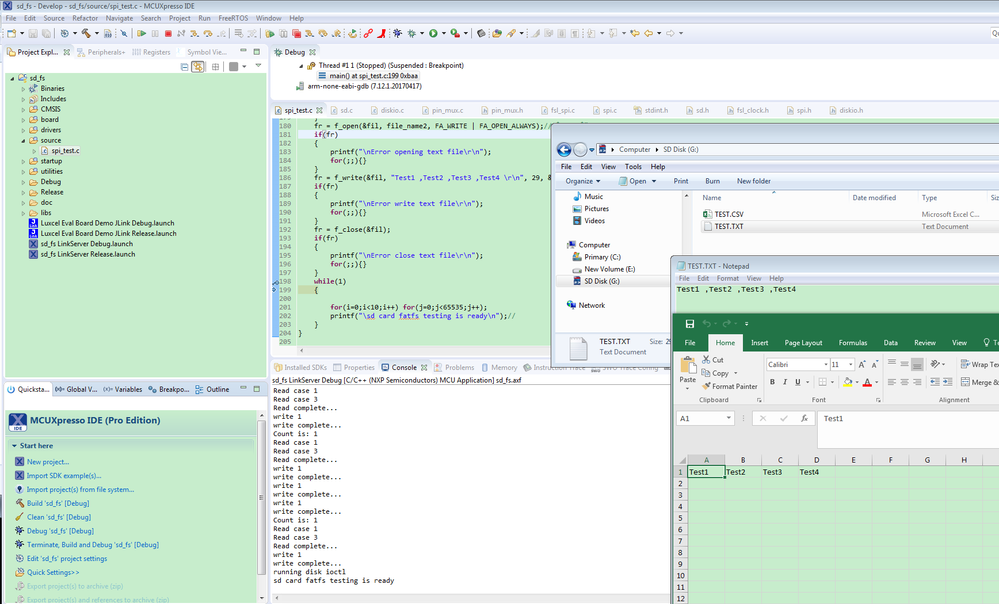Click the 'Import SDK example(s)...' link
Screen dimensions: 999x604
click(64, 476)
